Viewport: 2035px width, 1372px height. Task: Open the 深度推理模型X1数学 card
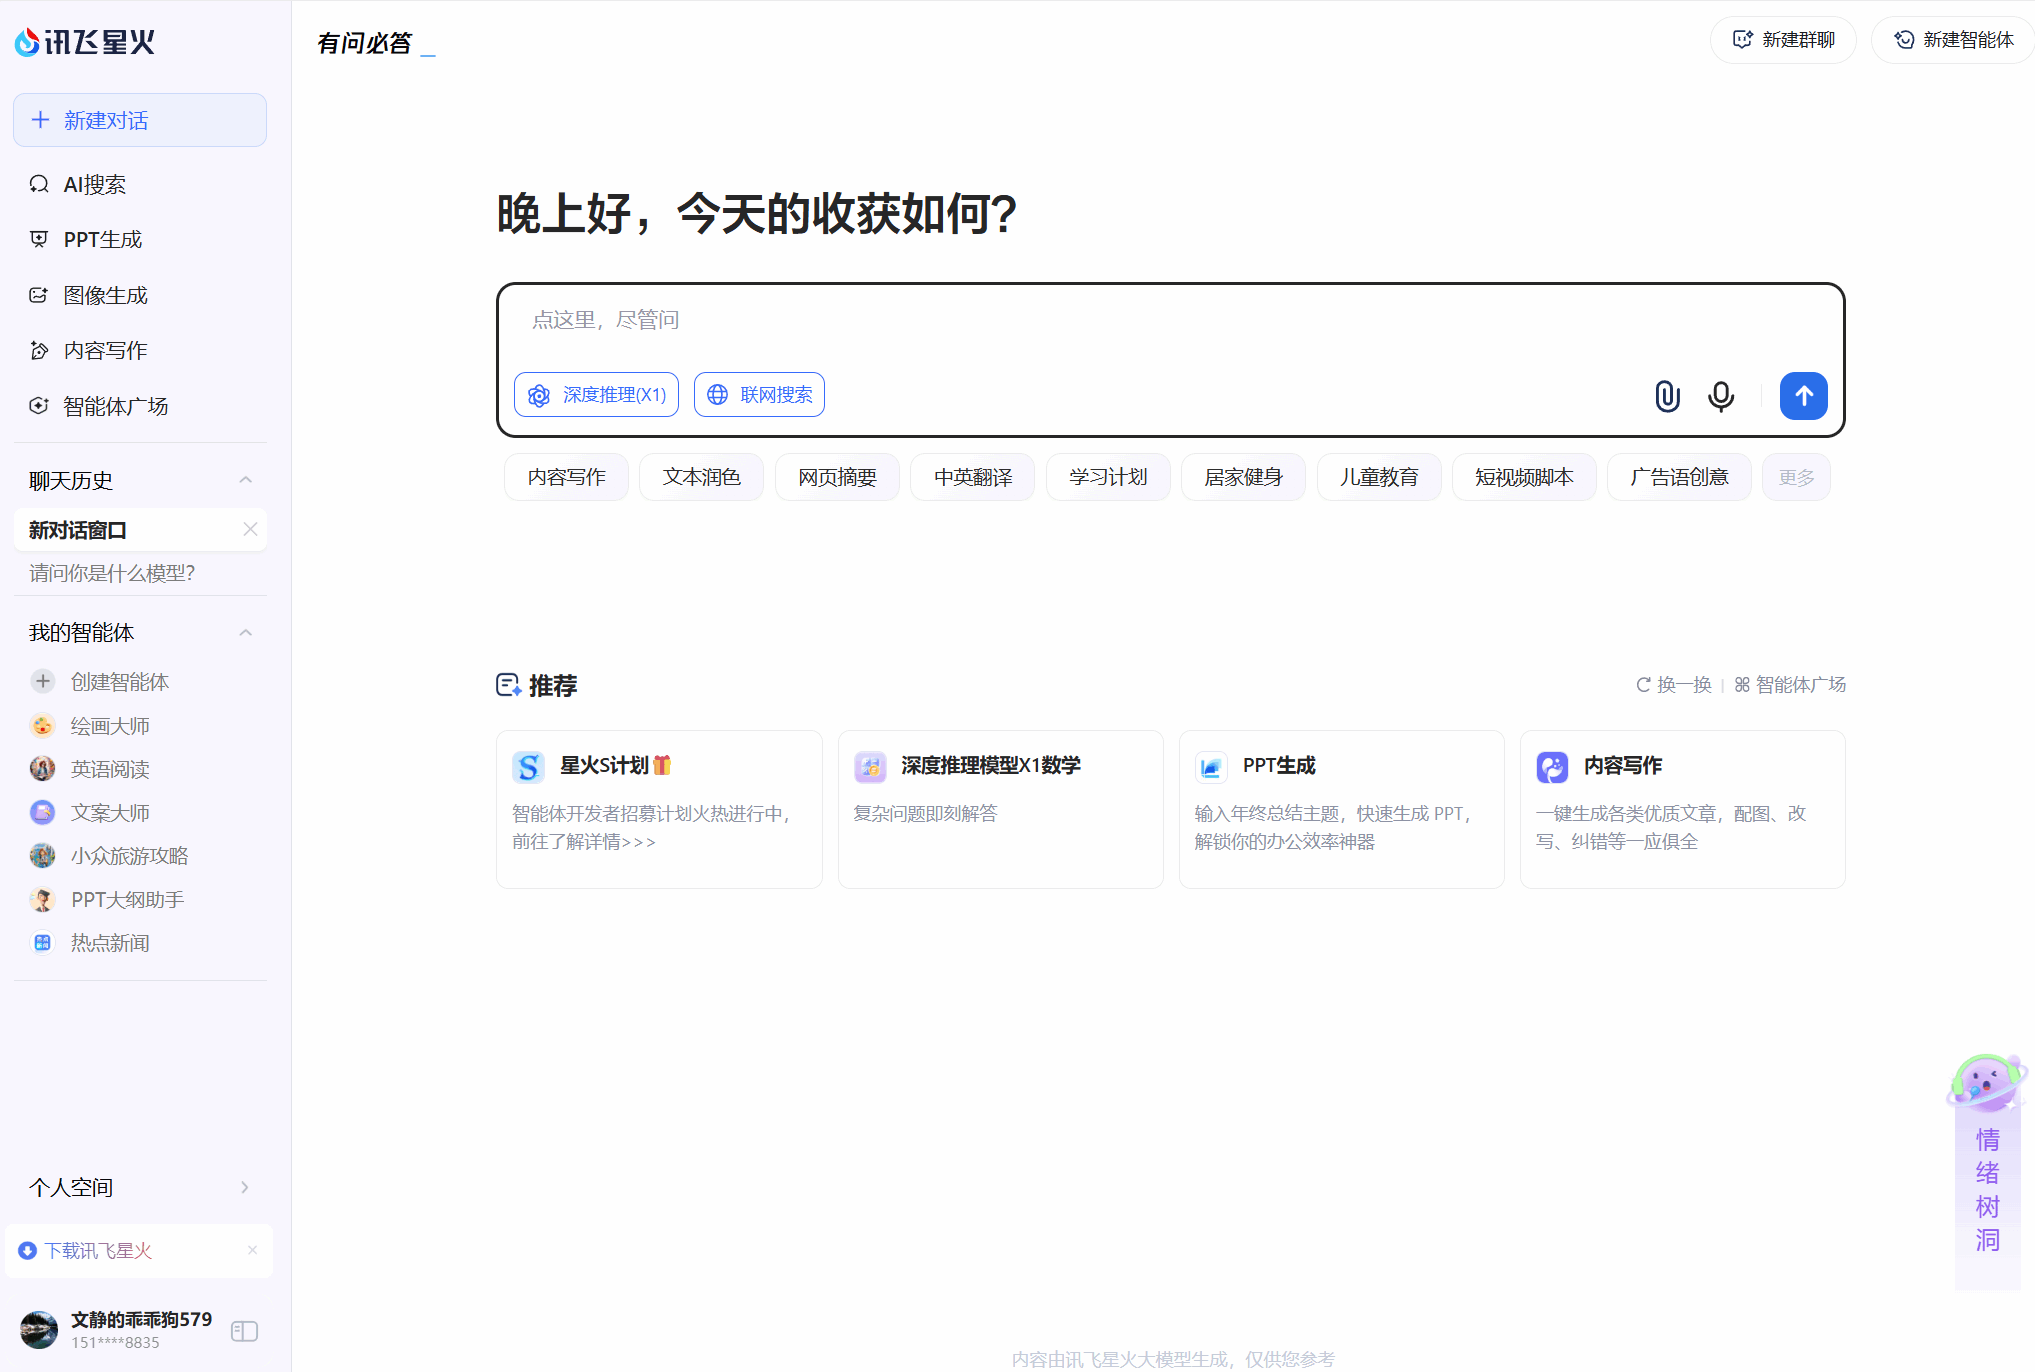pyautogui.click(x=1000, y=809)
